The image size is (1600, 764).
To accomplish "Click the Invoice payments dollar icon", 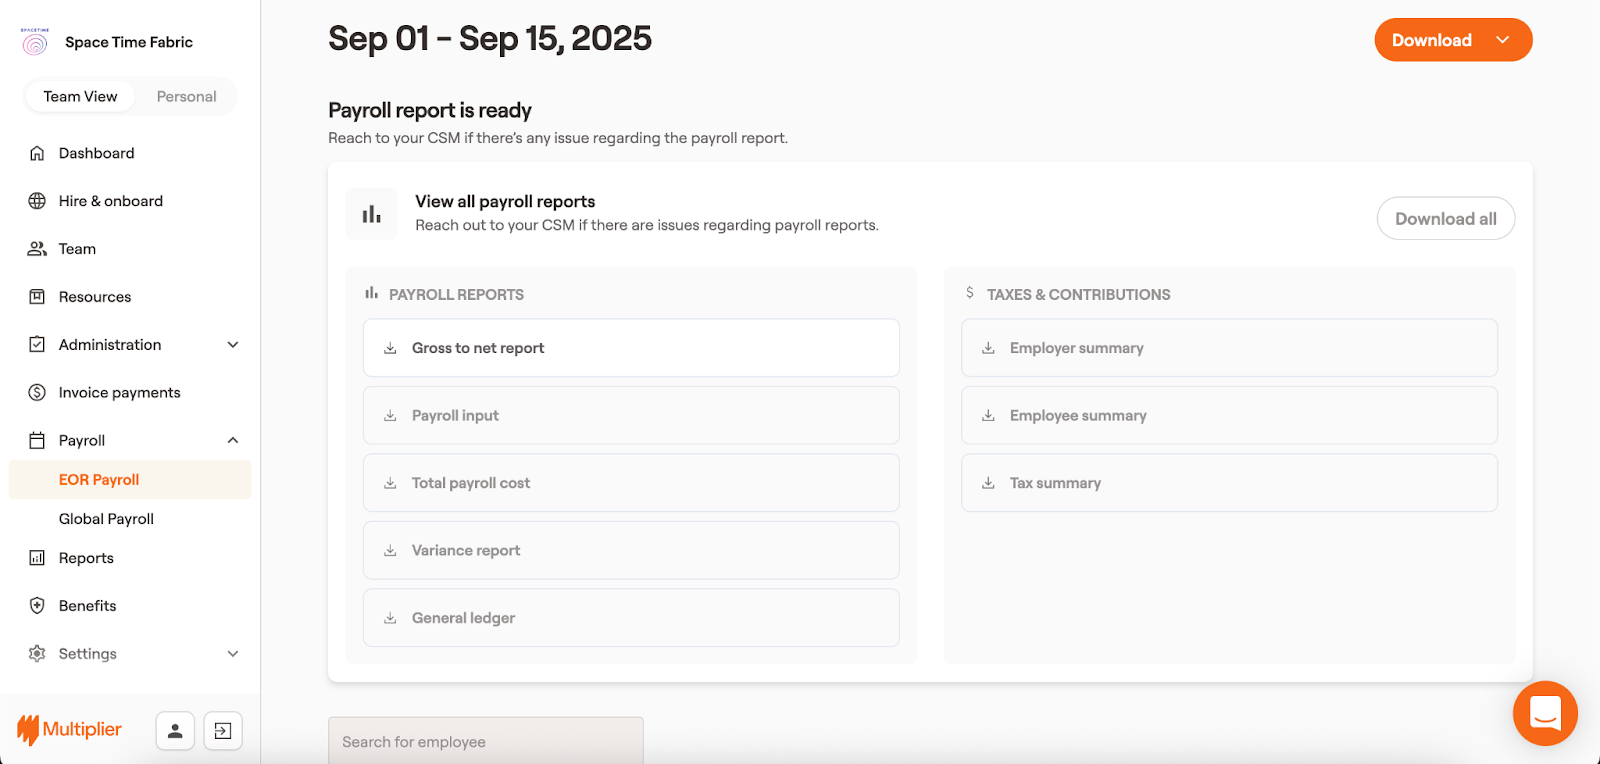I will point(37,393).
